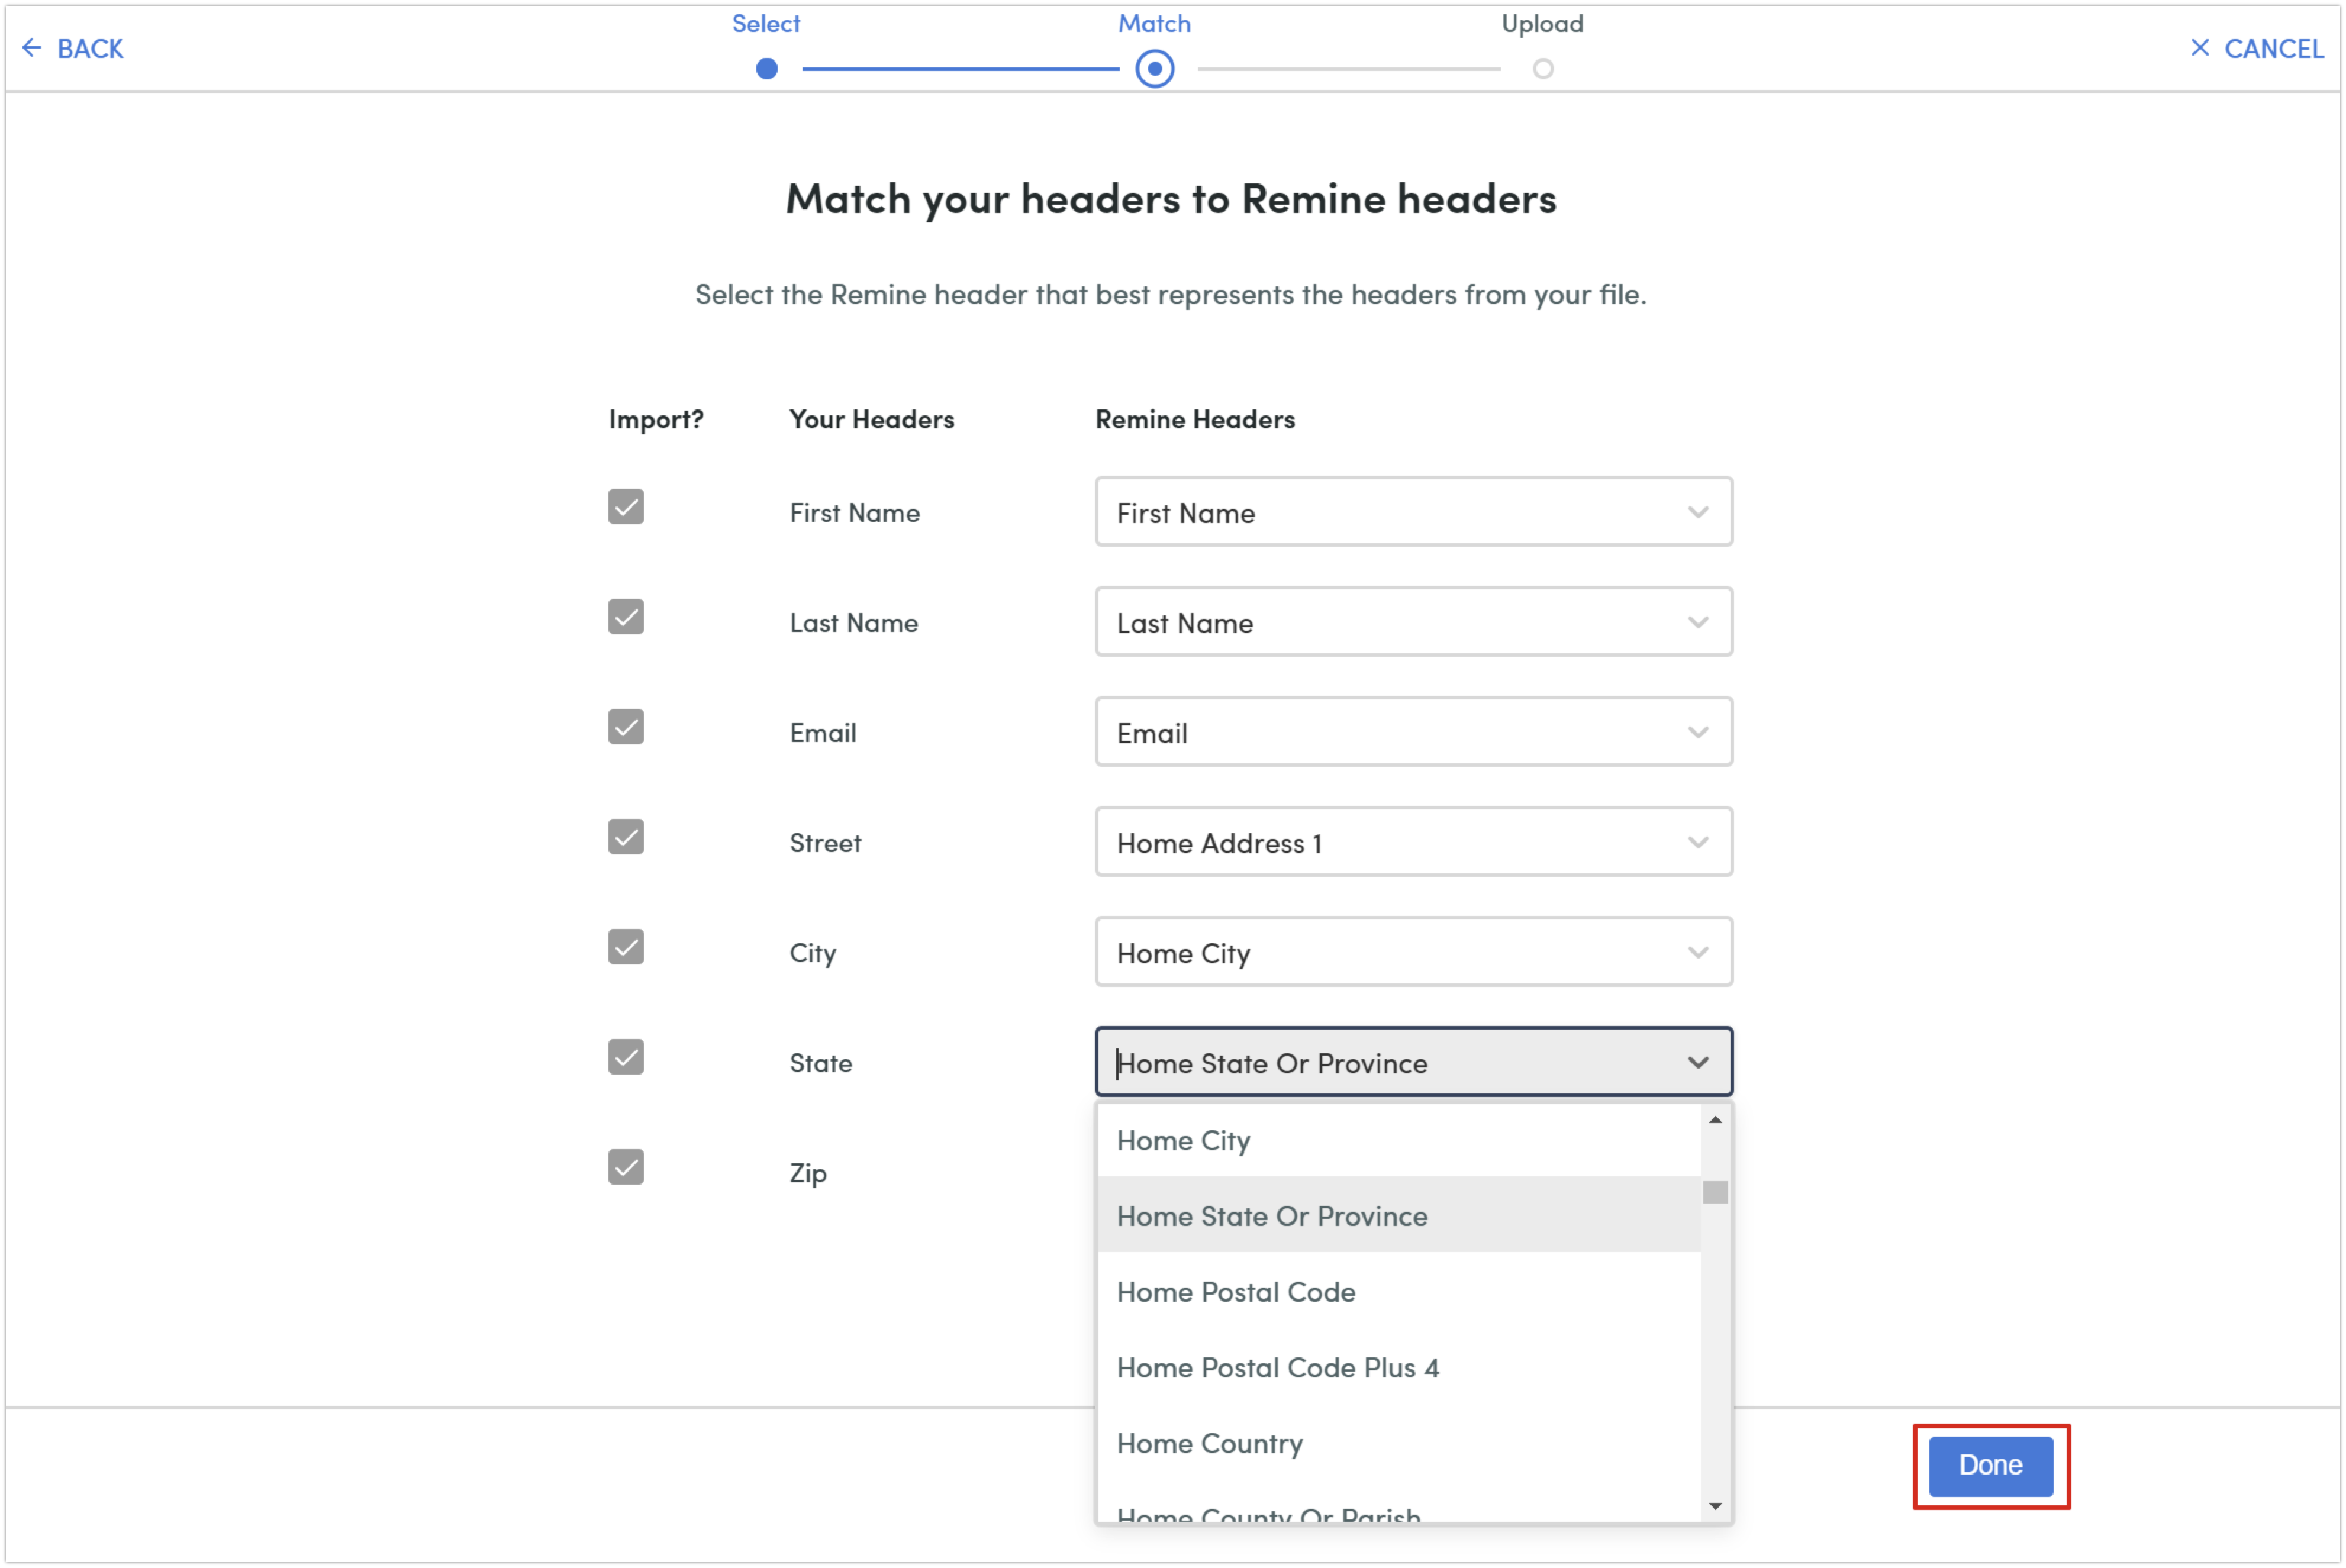Open the Email Remine header dropdown

[x=1413, y=732]
